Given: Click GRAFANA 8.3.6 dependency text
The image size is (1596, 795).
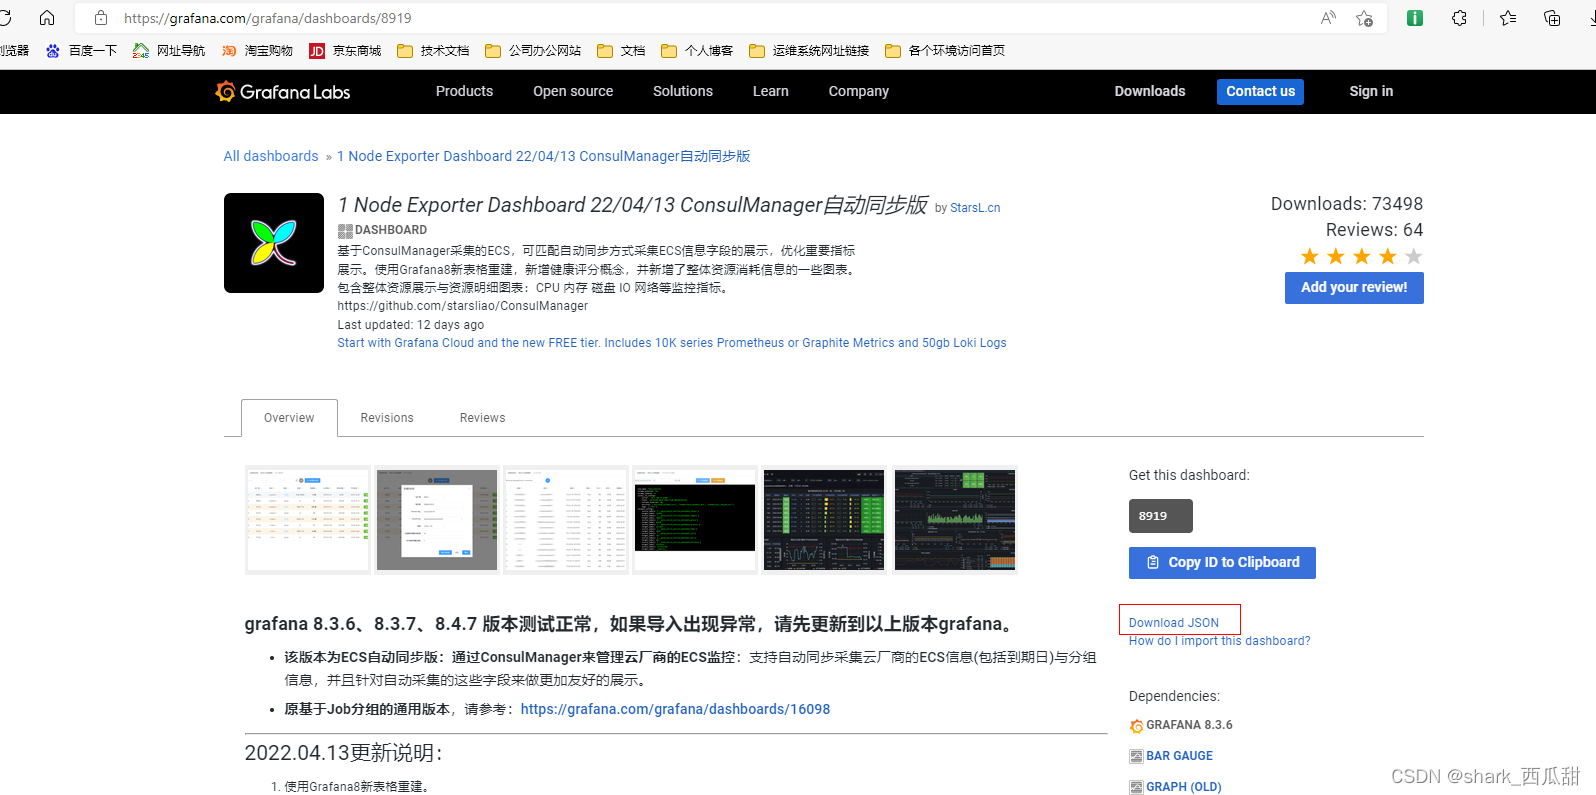Looking at the screenshot, I should [x=1189, y=725].
